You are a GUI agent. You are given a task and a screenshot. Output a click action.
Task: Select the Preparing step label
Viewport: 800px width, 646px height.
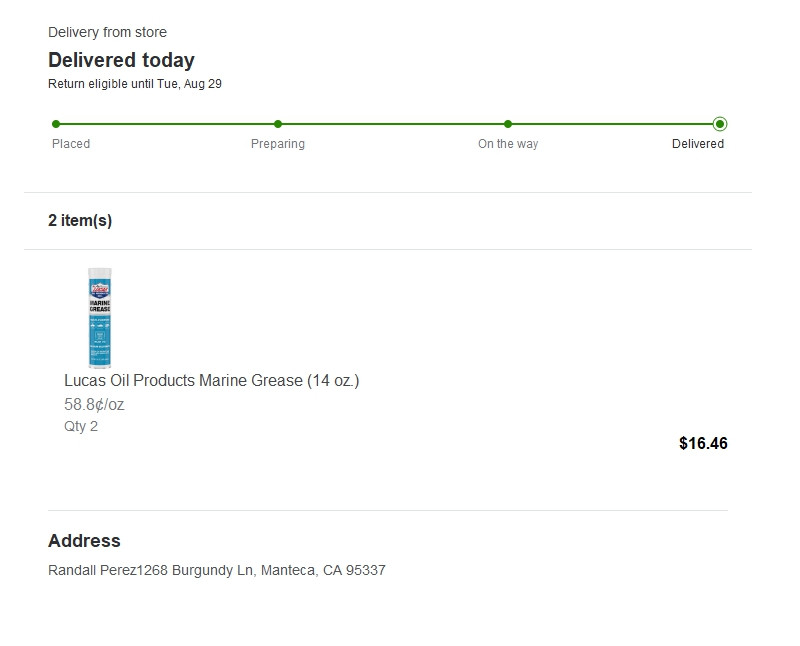(x=278, y=144)
